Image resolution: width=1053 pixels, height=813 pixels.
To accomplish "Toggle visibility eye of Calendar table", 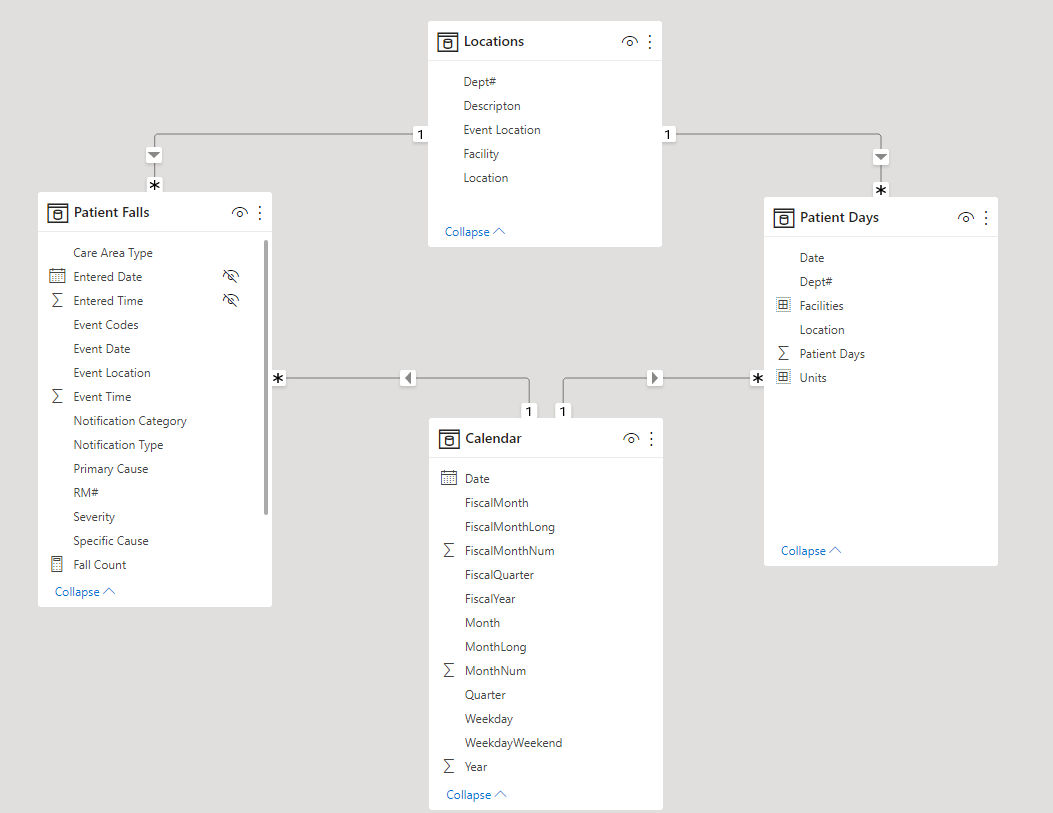I will [631, 439].
